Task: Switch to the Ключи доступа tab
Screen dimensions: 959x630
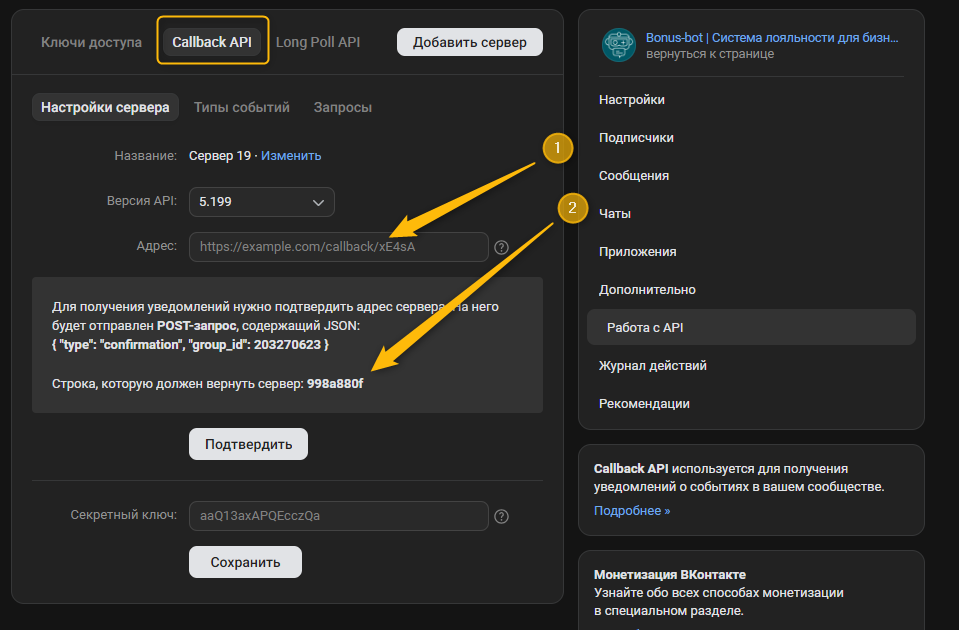Action: pos(90,42)
